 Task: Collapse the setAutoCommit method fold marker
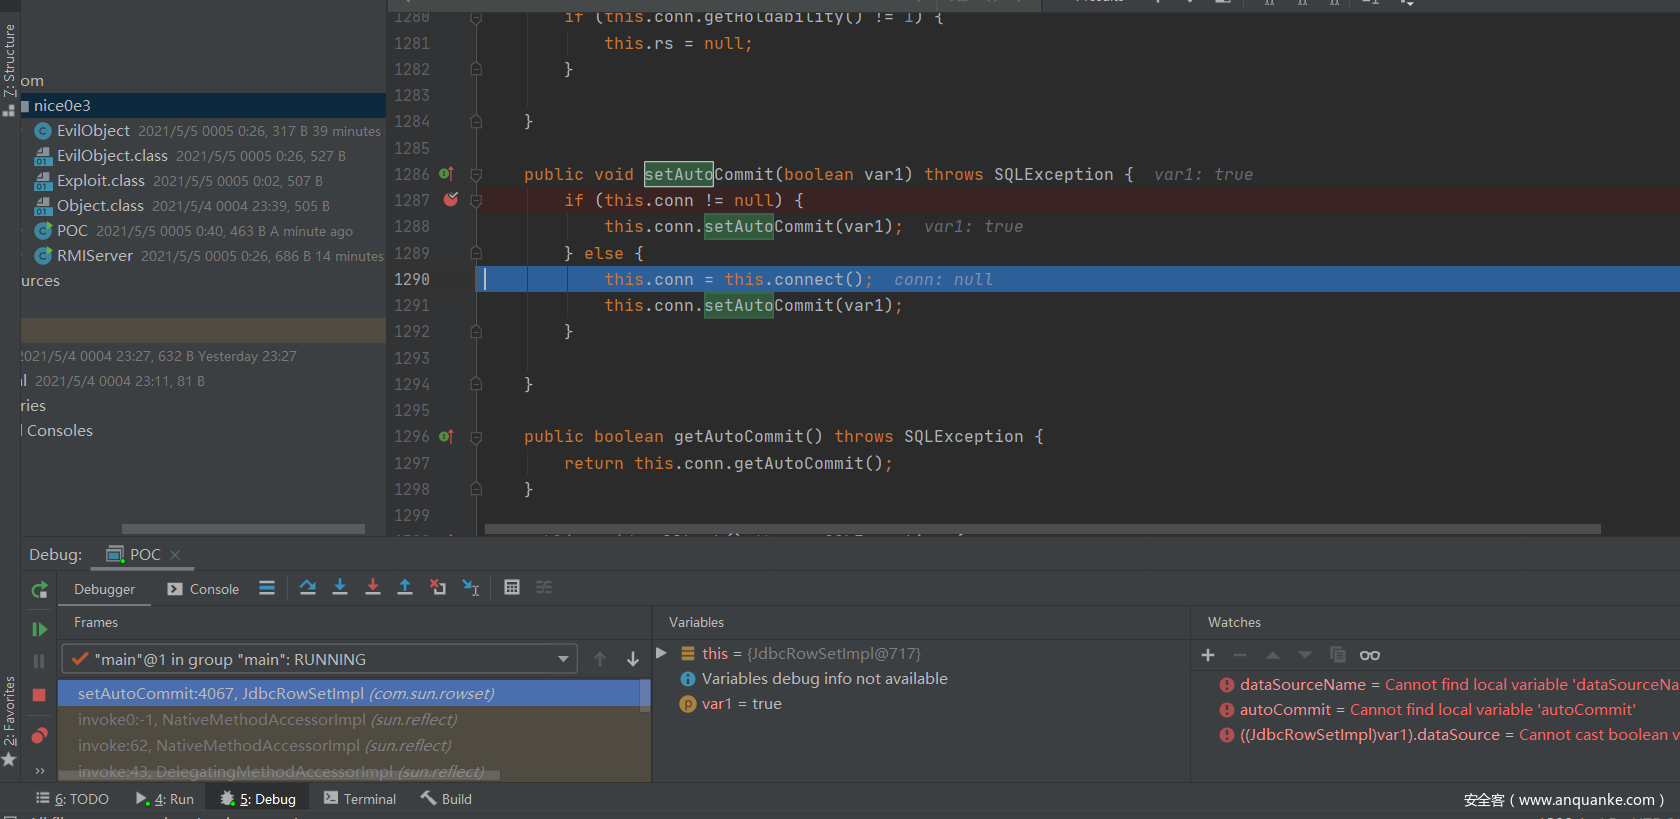tap(476, 175)
